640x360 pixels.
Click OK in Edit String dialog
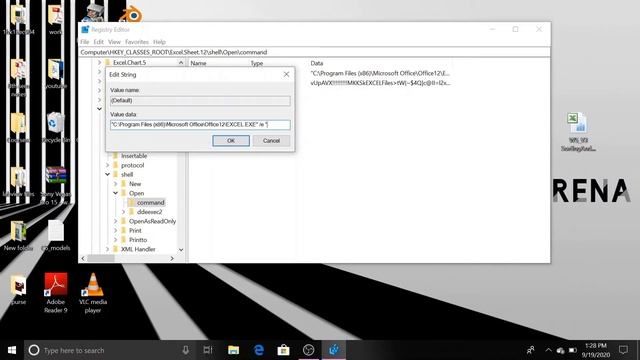pyautogui.click(x=231, y=141)
